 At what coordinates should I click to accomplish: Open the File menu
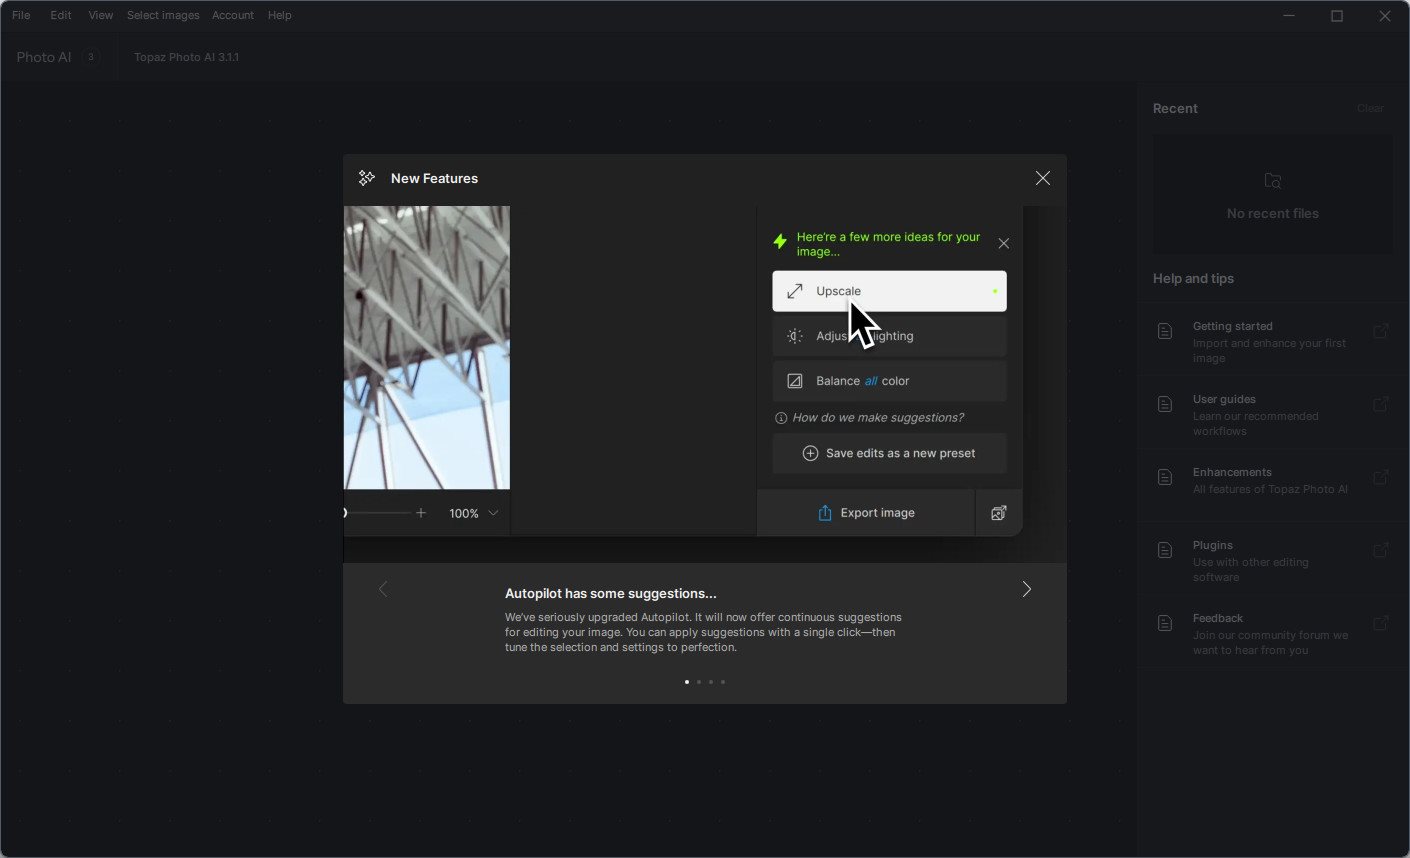pos(21,15)
